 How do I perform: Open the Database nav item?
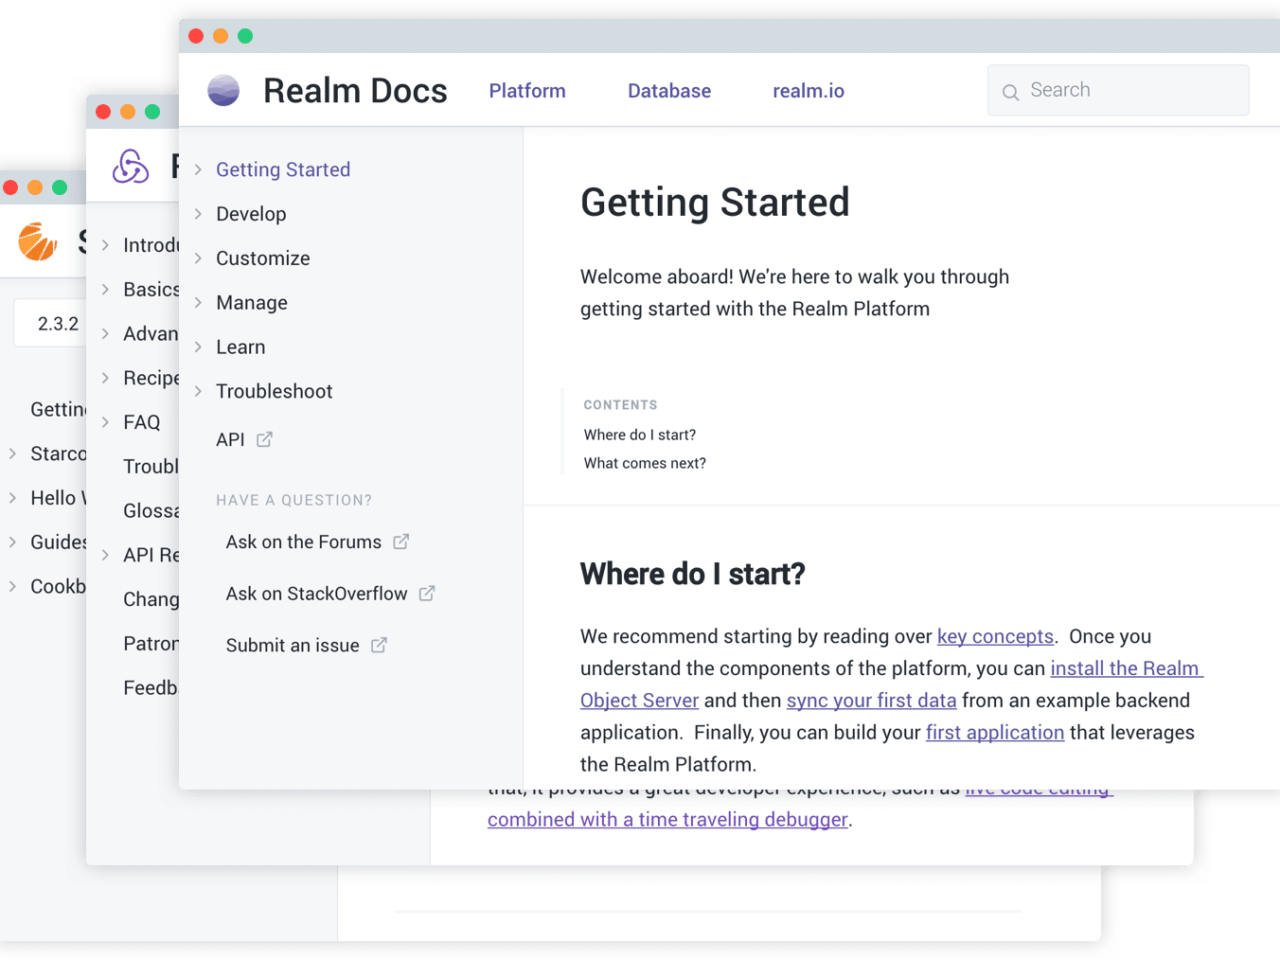[x=669, y=91]
